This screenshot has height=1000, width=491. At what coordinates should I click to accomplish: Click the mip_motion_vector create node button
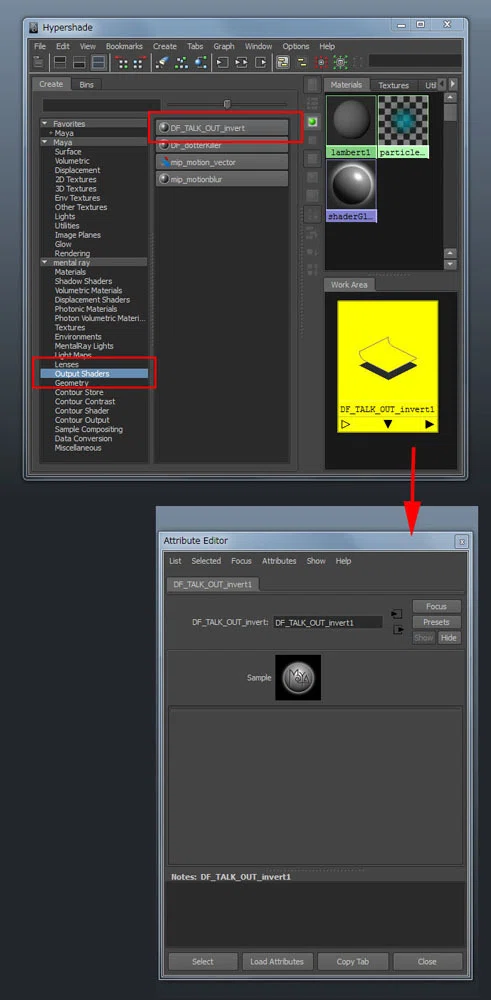tap(222, 163)
